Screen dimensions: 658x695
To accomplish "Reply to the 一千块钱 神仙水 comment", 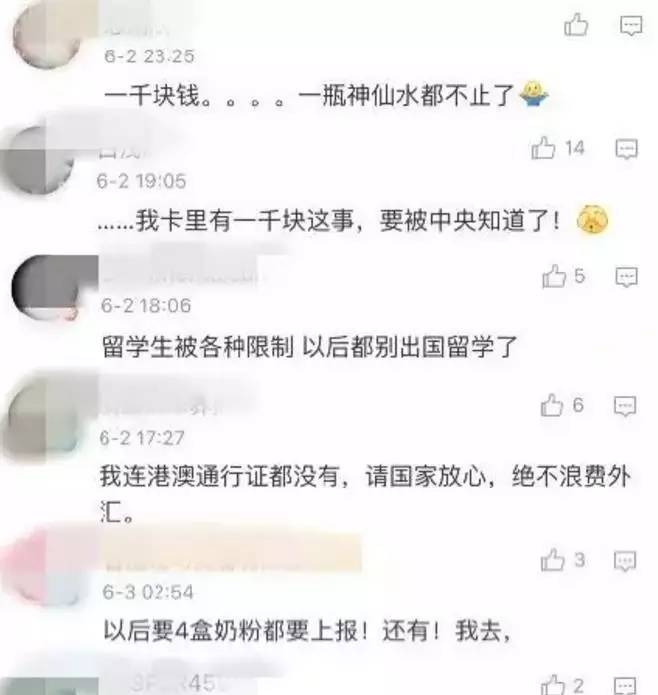I will pos(631,25).
